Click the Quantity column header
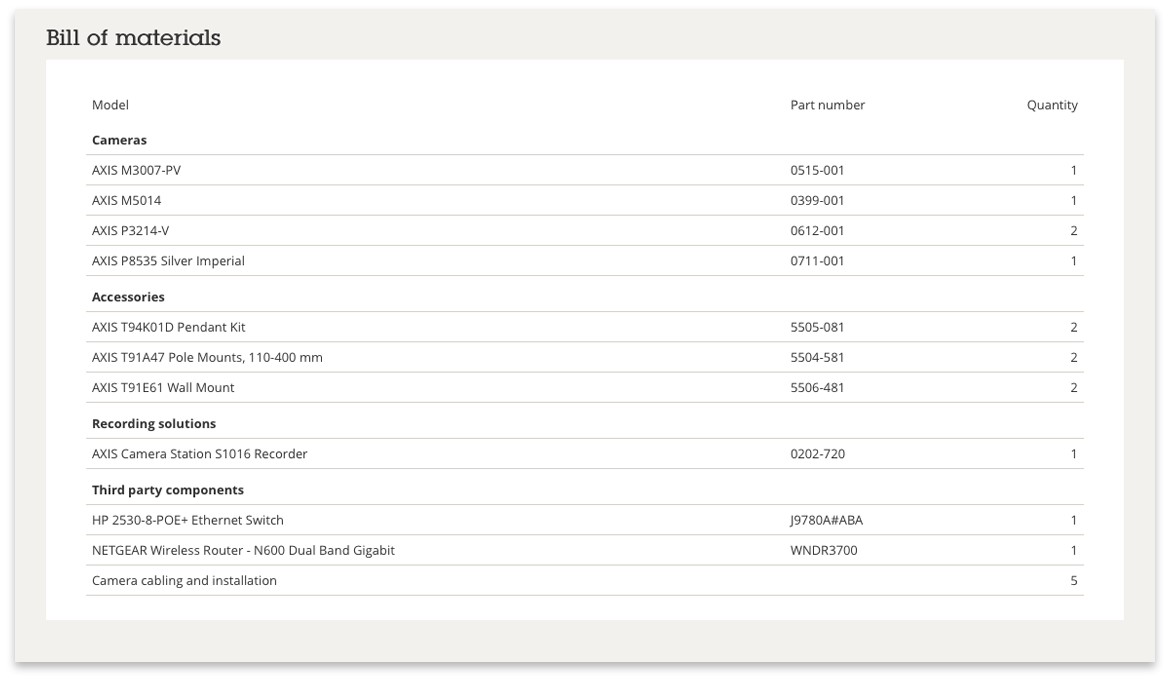Image resolution: width=1170 pixels, height=685 pixels. 1052,105
